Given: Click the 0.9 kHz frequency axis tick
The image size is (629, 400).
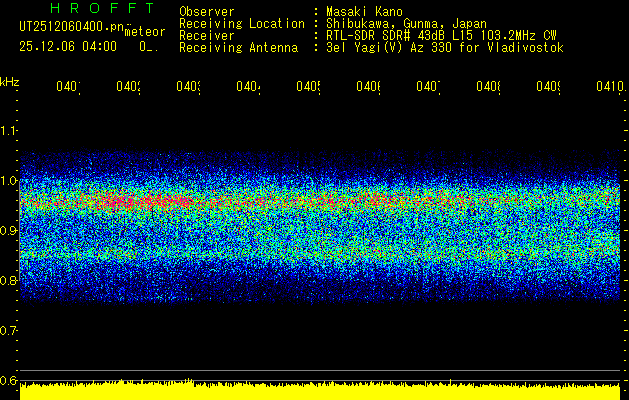Looking at the screenshot, I should click(9, 231).
